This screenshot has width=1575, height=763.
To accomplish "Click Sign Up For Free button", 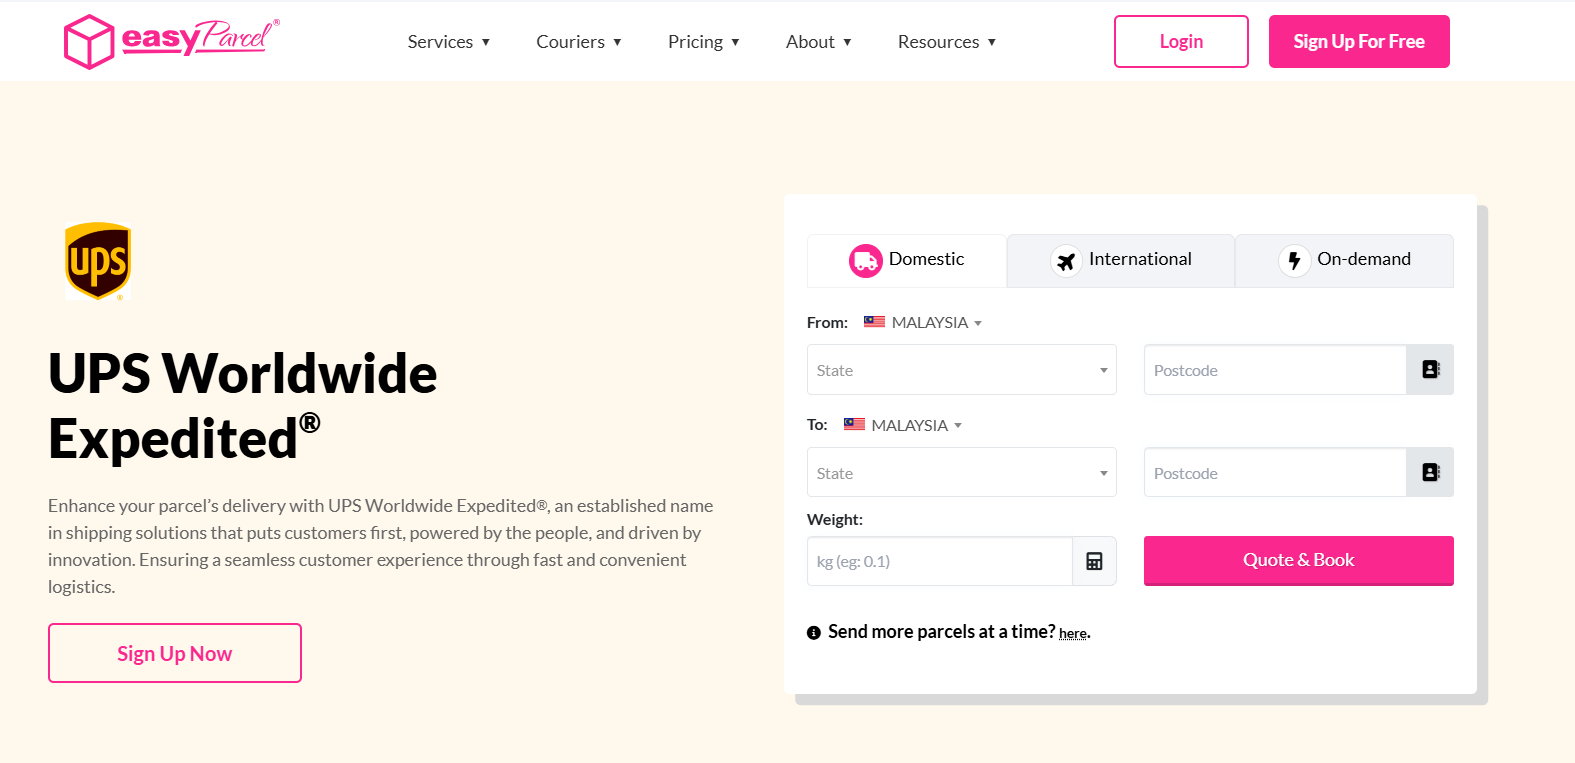I will coord(1359,41).
